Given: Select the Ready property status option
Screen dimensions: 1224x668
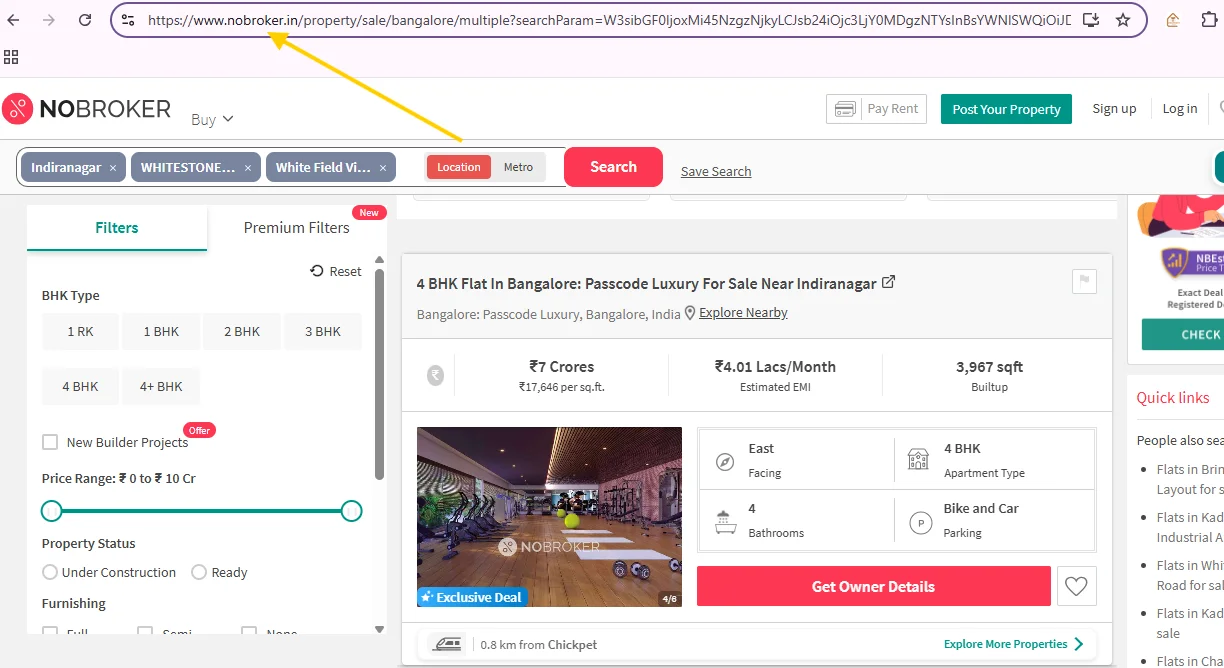Looking at the screenshot, I should point(199,572).
